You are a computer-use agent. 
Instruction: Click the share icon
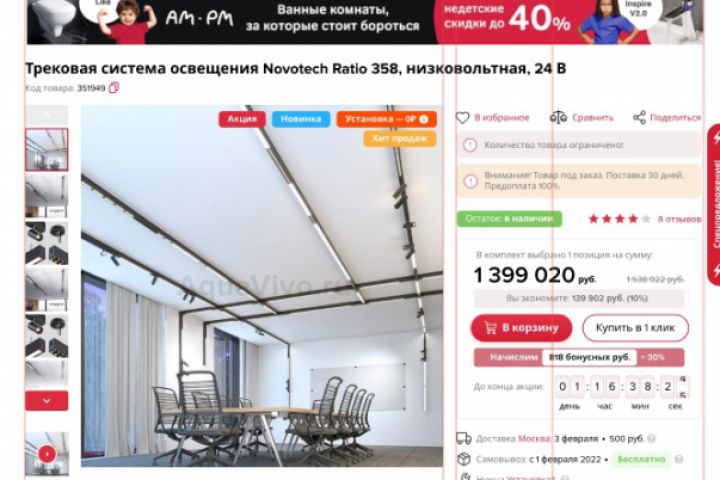click(639, 118)
